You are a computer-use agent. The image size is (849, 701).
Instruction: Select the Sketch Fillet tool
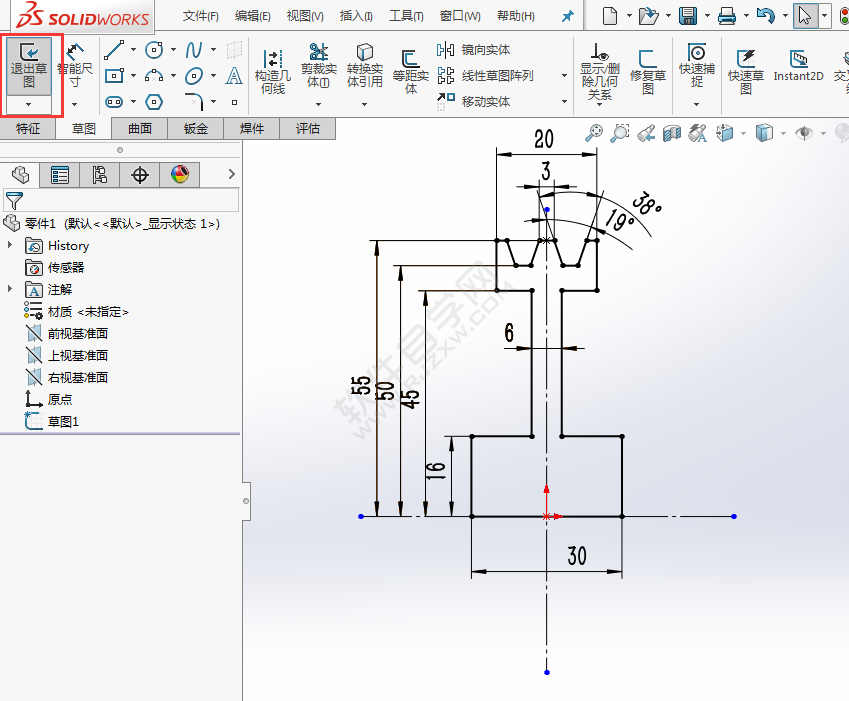pos(195,101)
